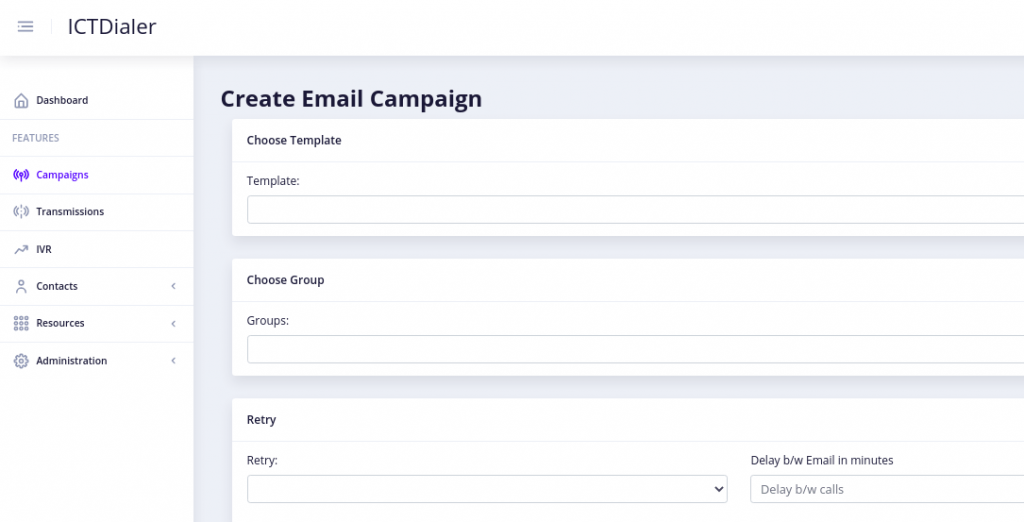Open the Retry dropdown

pos(487,489)
